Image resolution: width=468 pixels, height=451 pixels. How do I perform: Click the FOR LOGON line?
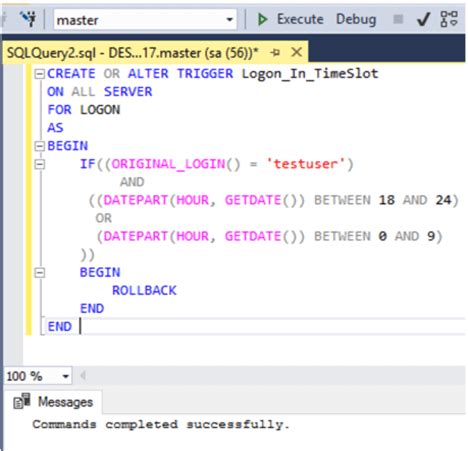click(x=84, y=110)
